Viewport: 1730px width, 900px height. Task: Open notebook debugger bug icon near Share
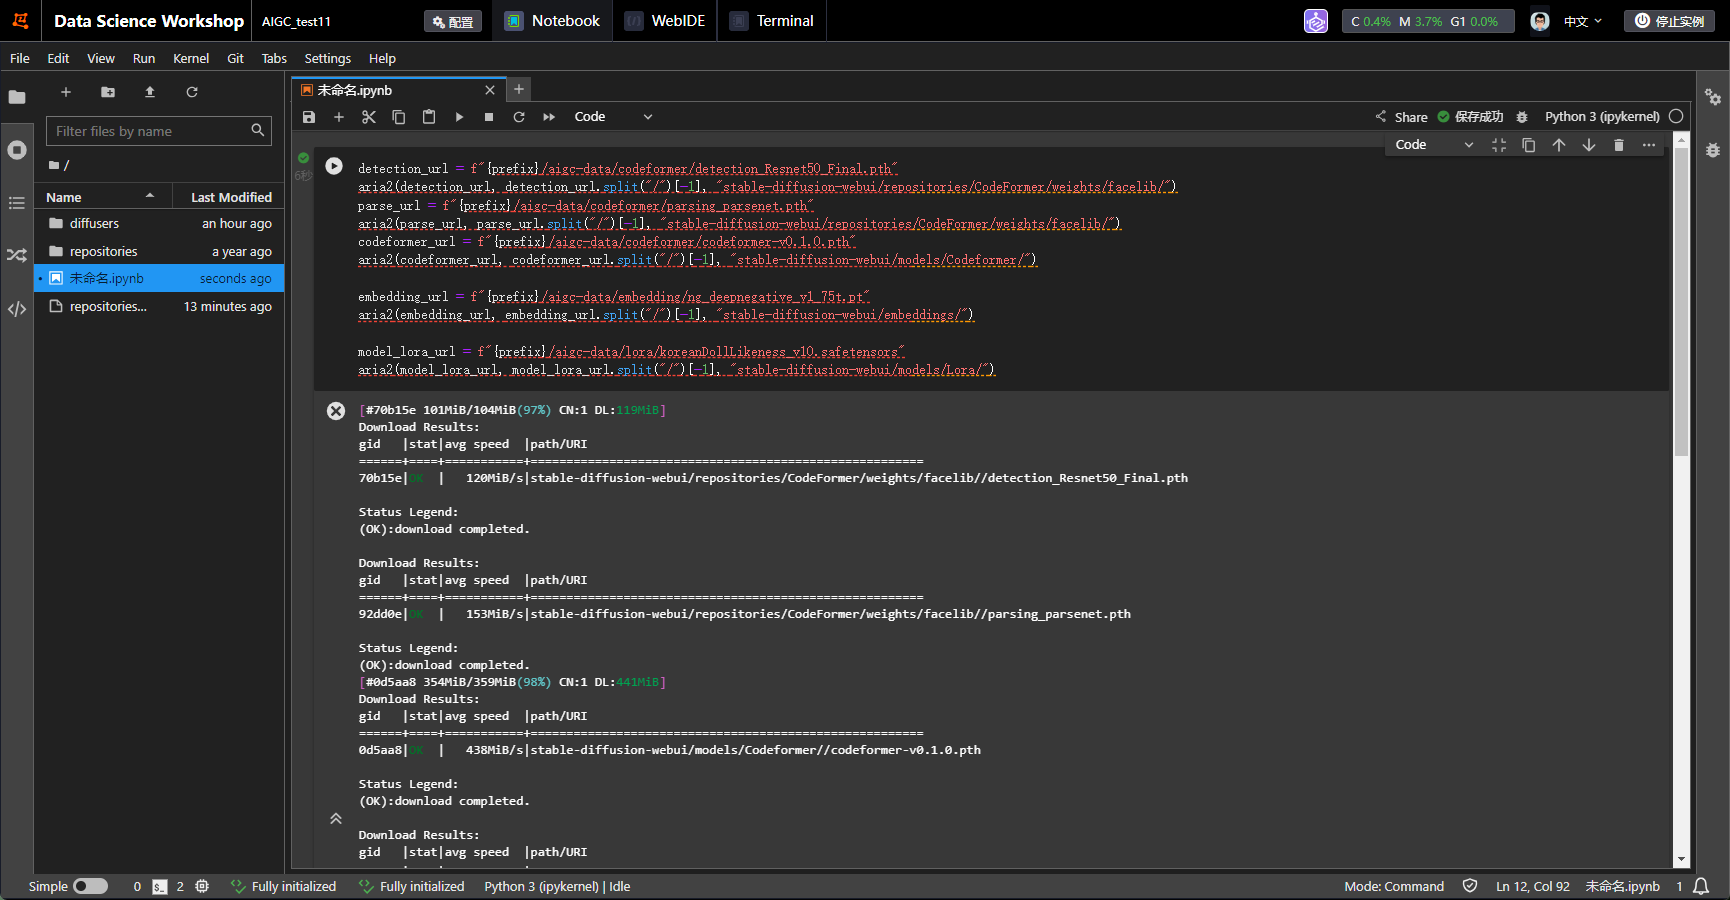(1522, 117)
